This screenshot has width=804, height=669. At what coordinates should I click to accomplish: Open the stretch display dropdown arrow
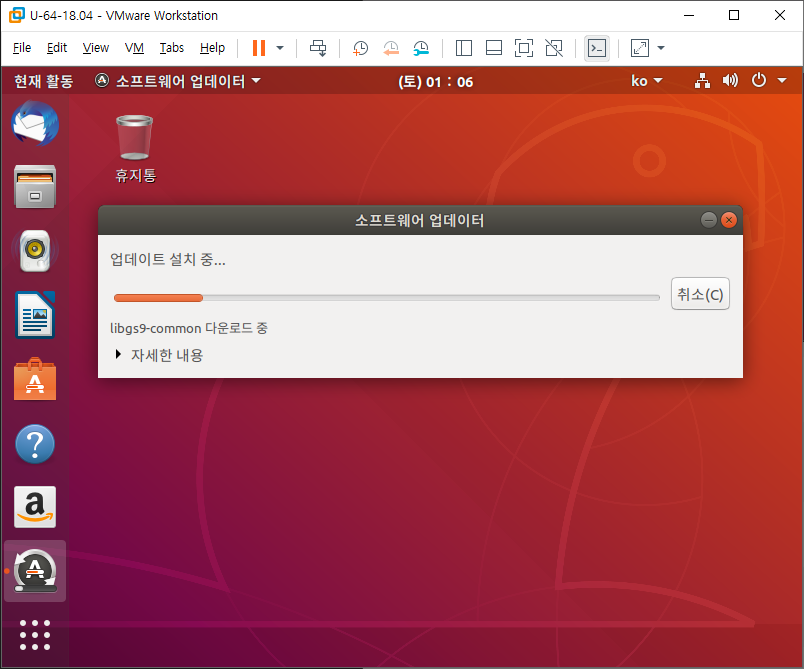(661, 48)
